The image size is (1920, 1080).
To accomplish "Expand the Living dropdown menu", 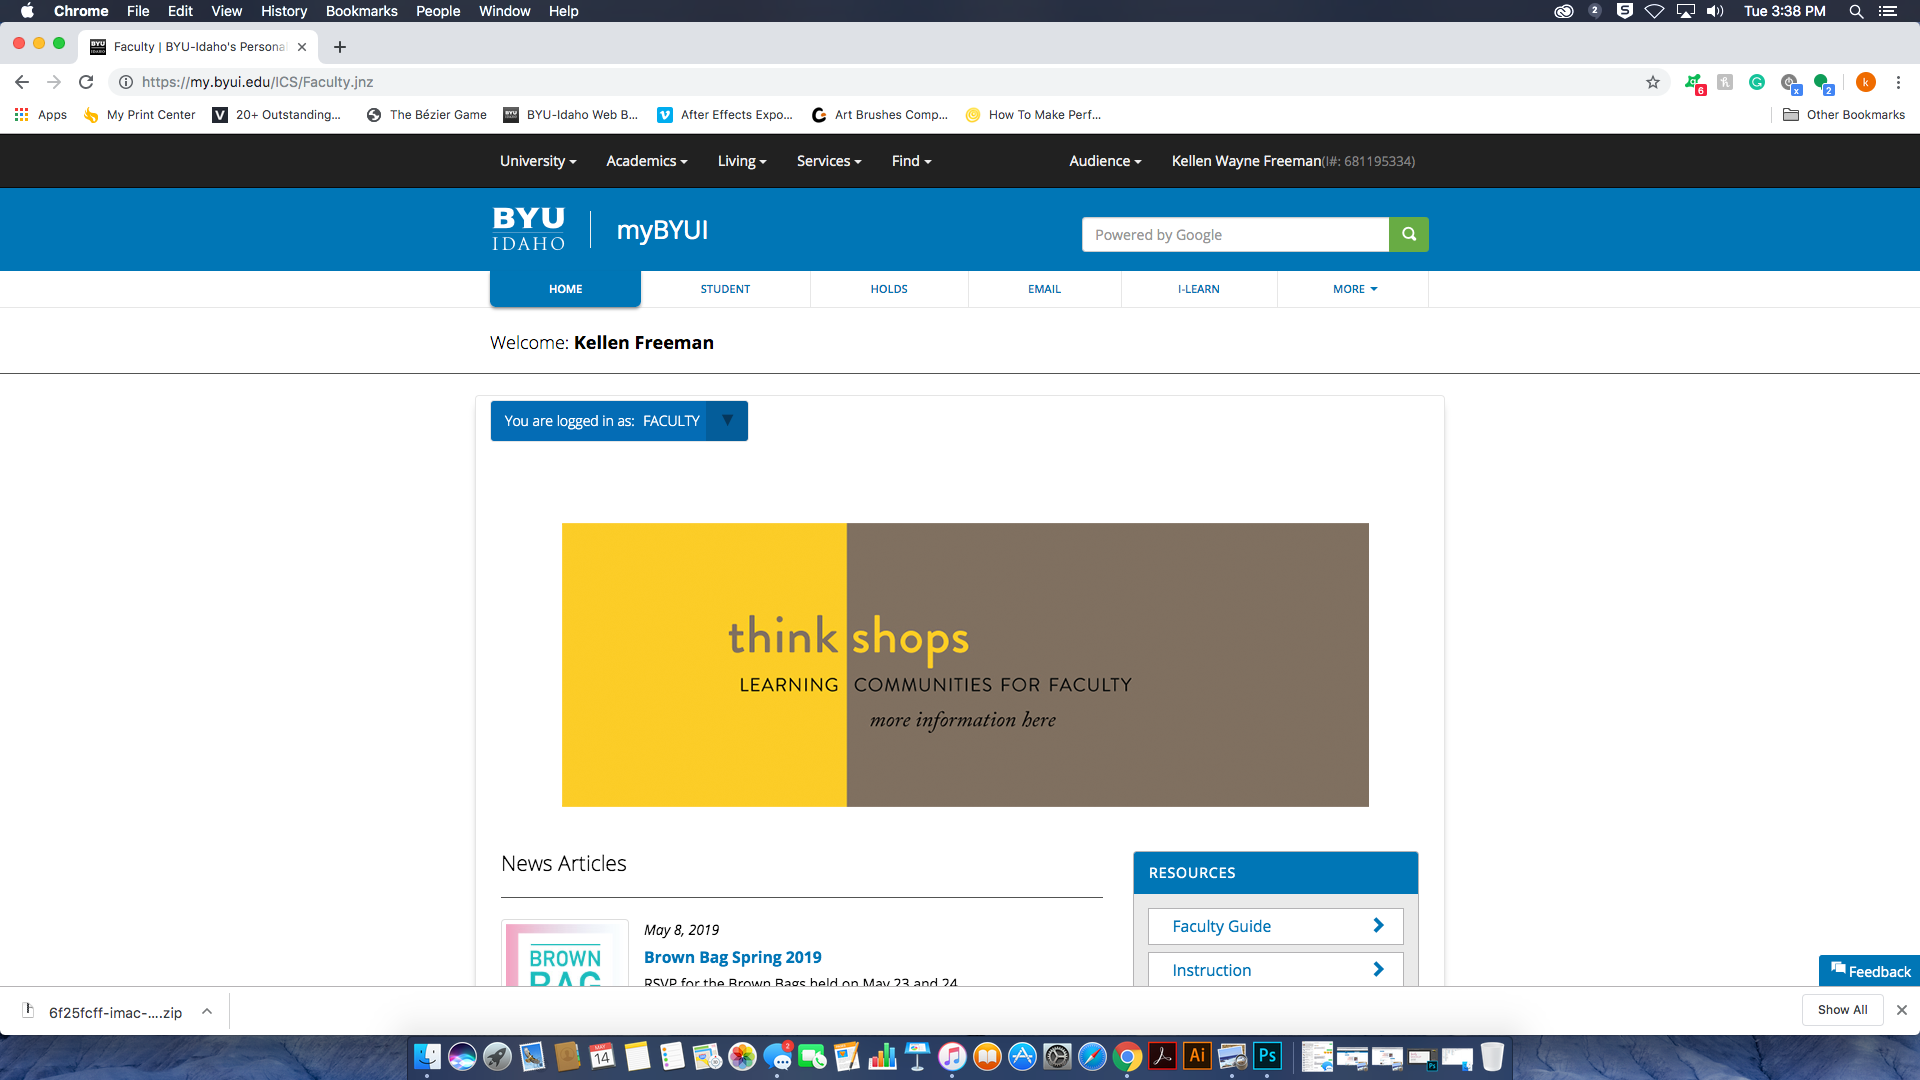I will click(x=741, y=161).
